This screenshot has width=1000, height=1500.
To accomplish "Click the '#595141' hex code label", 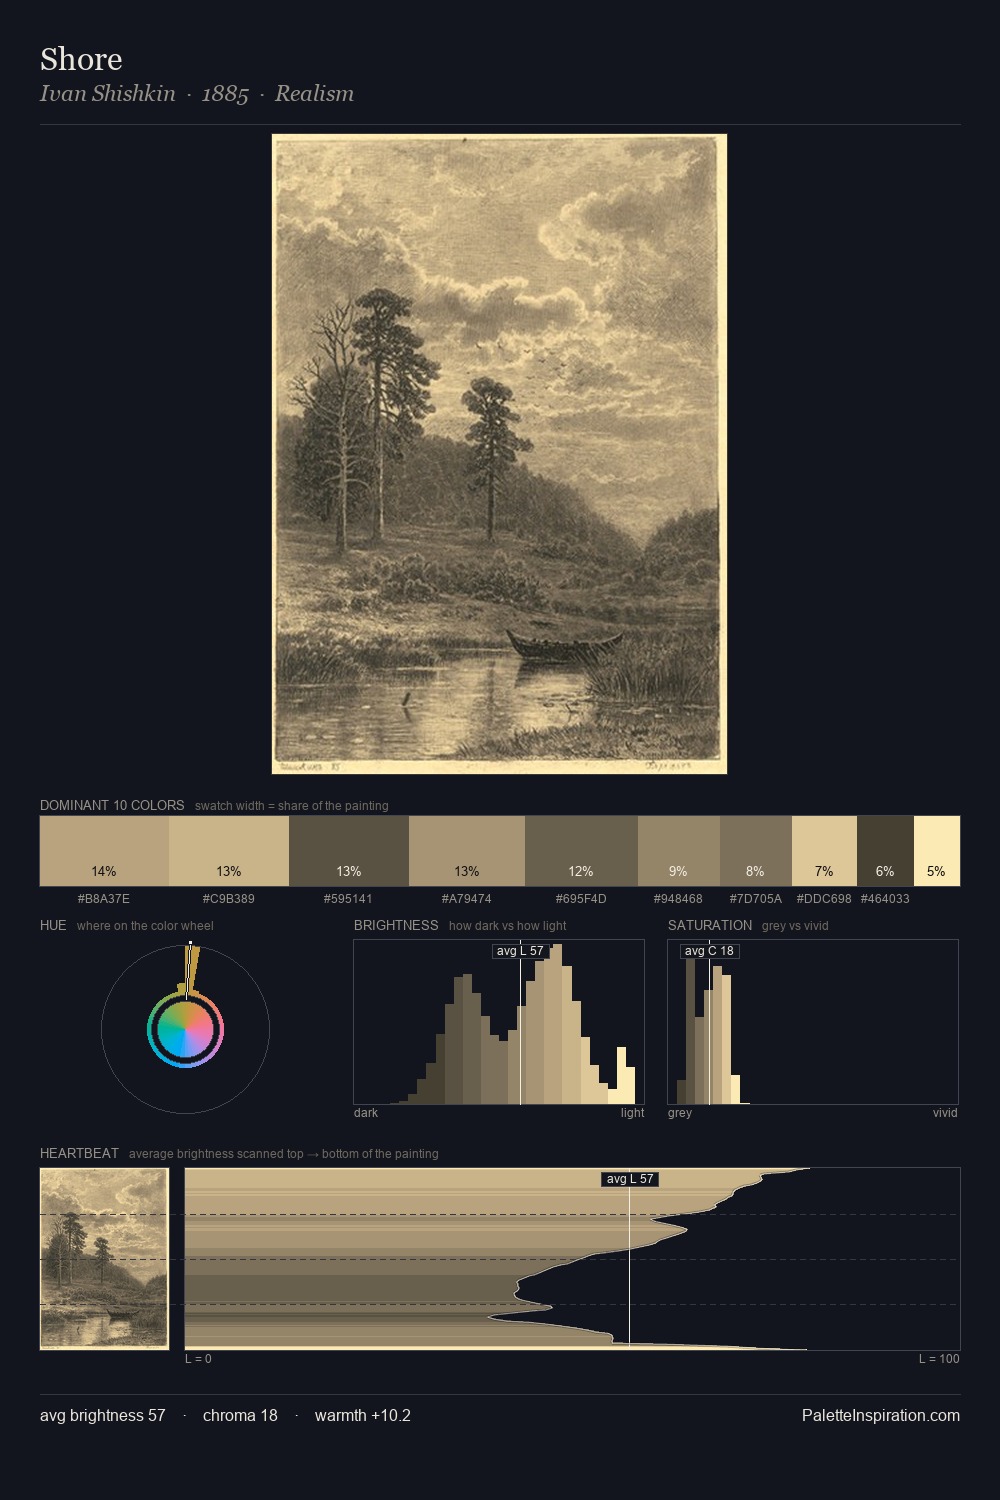I will pyautogui.click(x=349, y=898).
